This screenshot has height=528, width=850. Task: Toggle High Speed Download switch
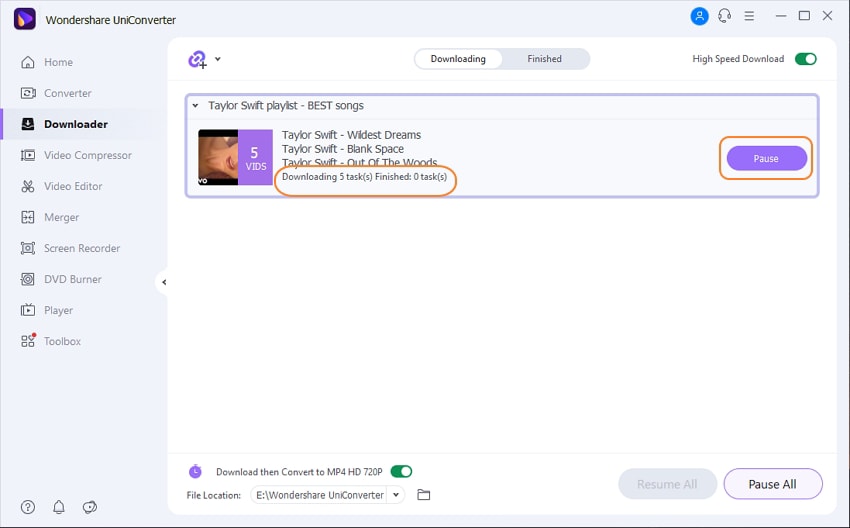click(806, 59)
